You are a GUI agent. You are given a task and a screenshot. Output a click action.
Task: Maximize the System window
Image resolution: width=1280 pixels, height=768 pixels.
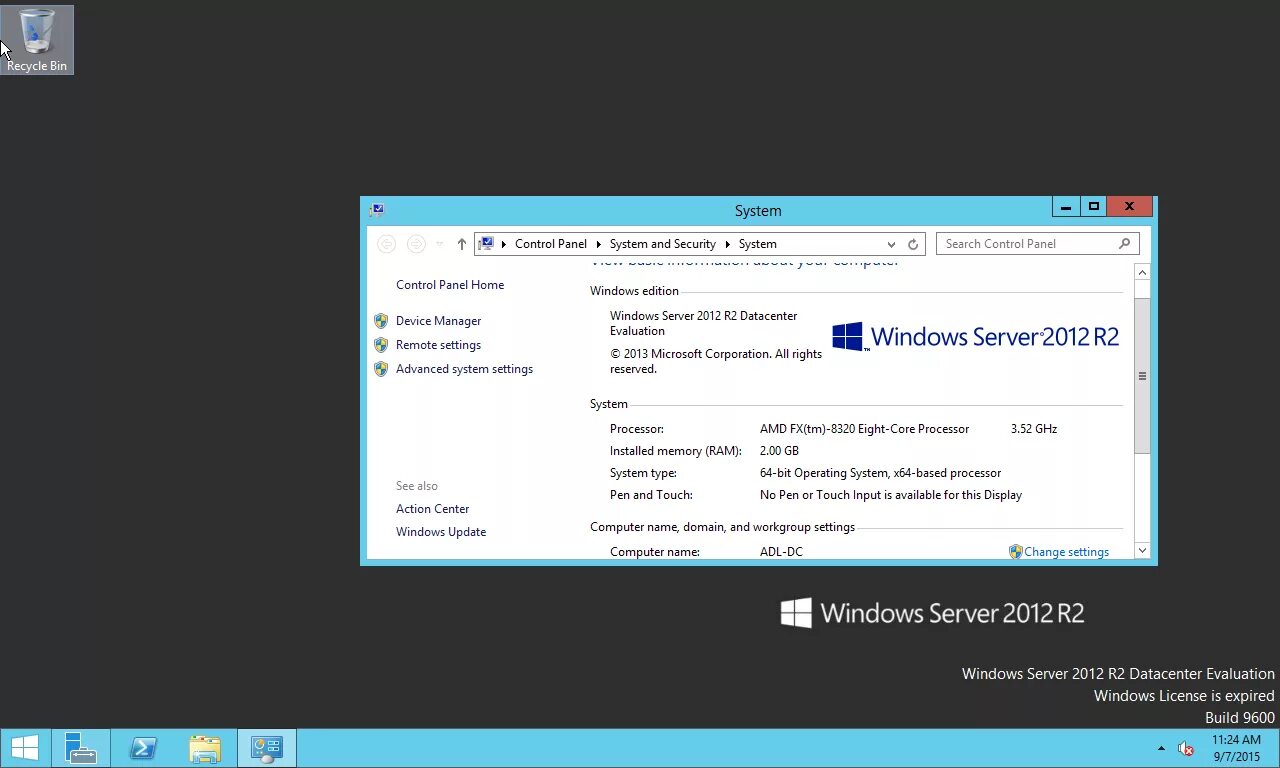1094,207
